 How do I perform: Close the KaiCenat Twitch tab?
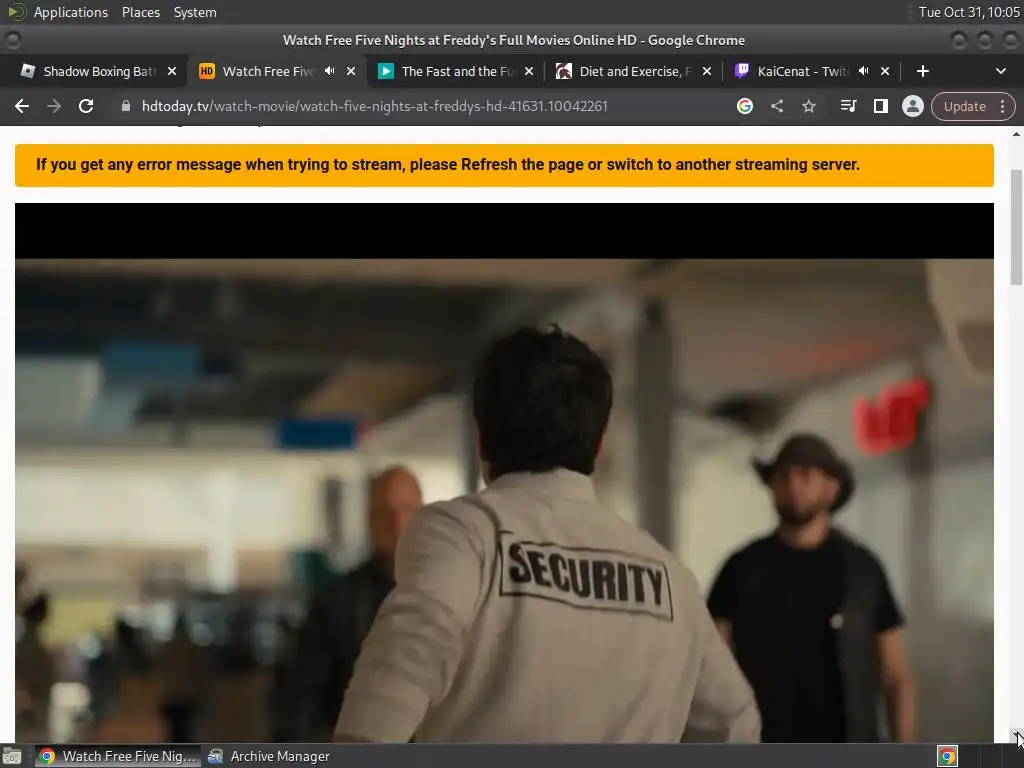[885, 71]
